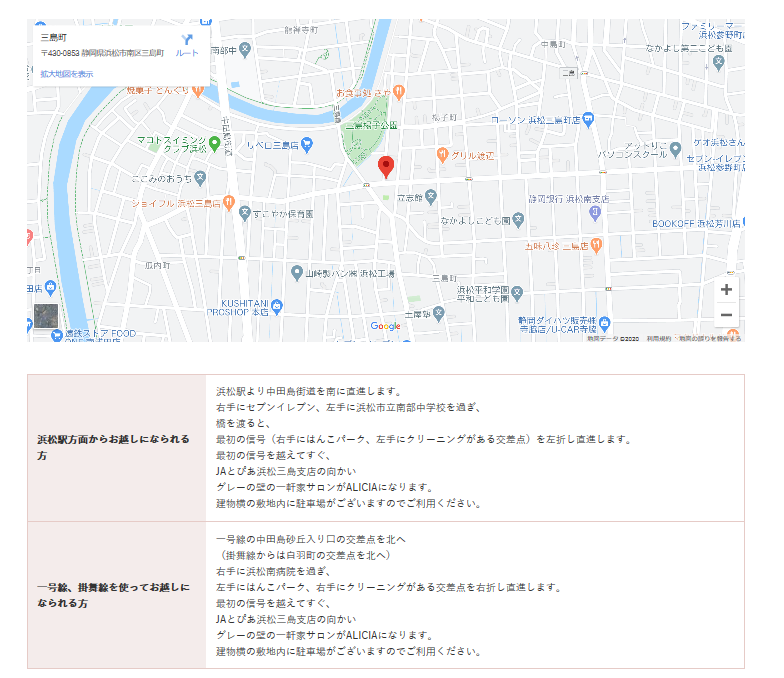Select the ローソン 浜松三島町店 store icon

588,119
